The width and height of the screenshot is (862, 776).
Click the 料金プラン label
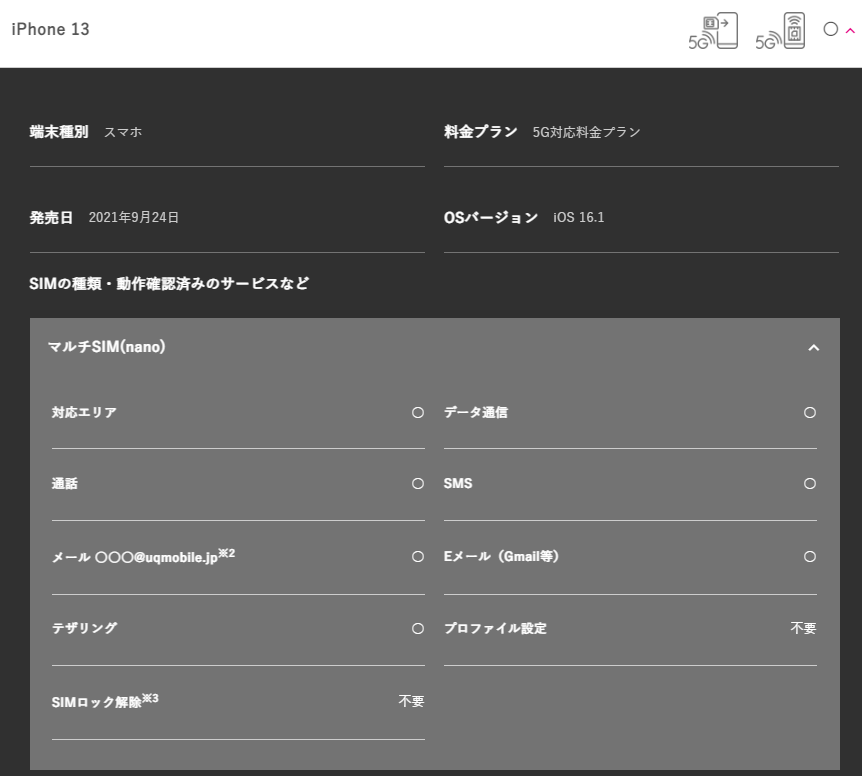480,132
